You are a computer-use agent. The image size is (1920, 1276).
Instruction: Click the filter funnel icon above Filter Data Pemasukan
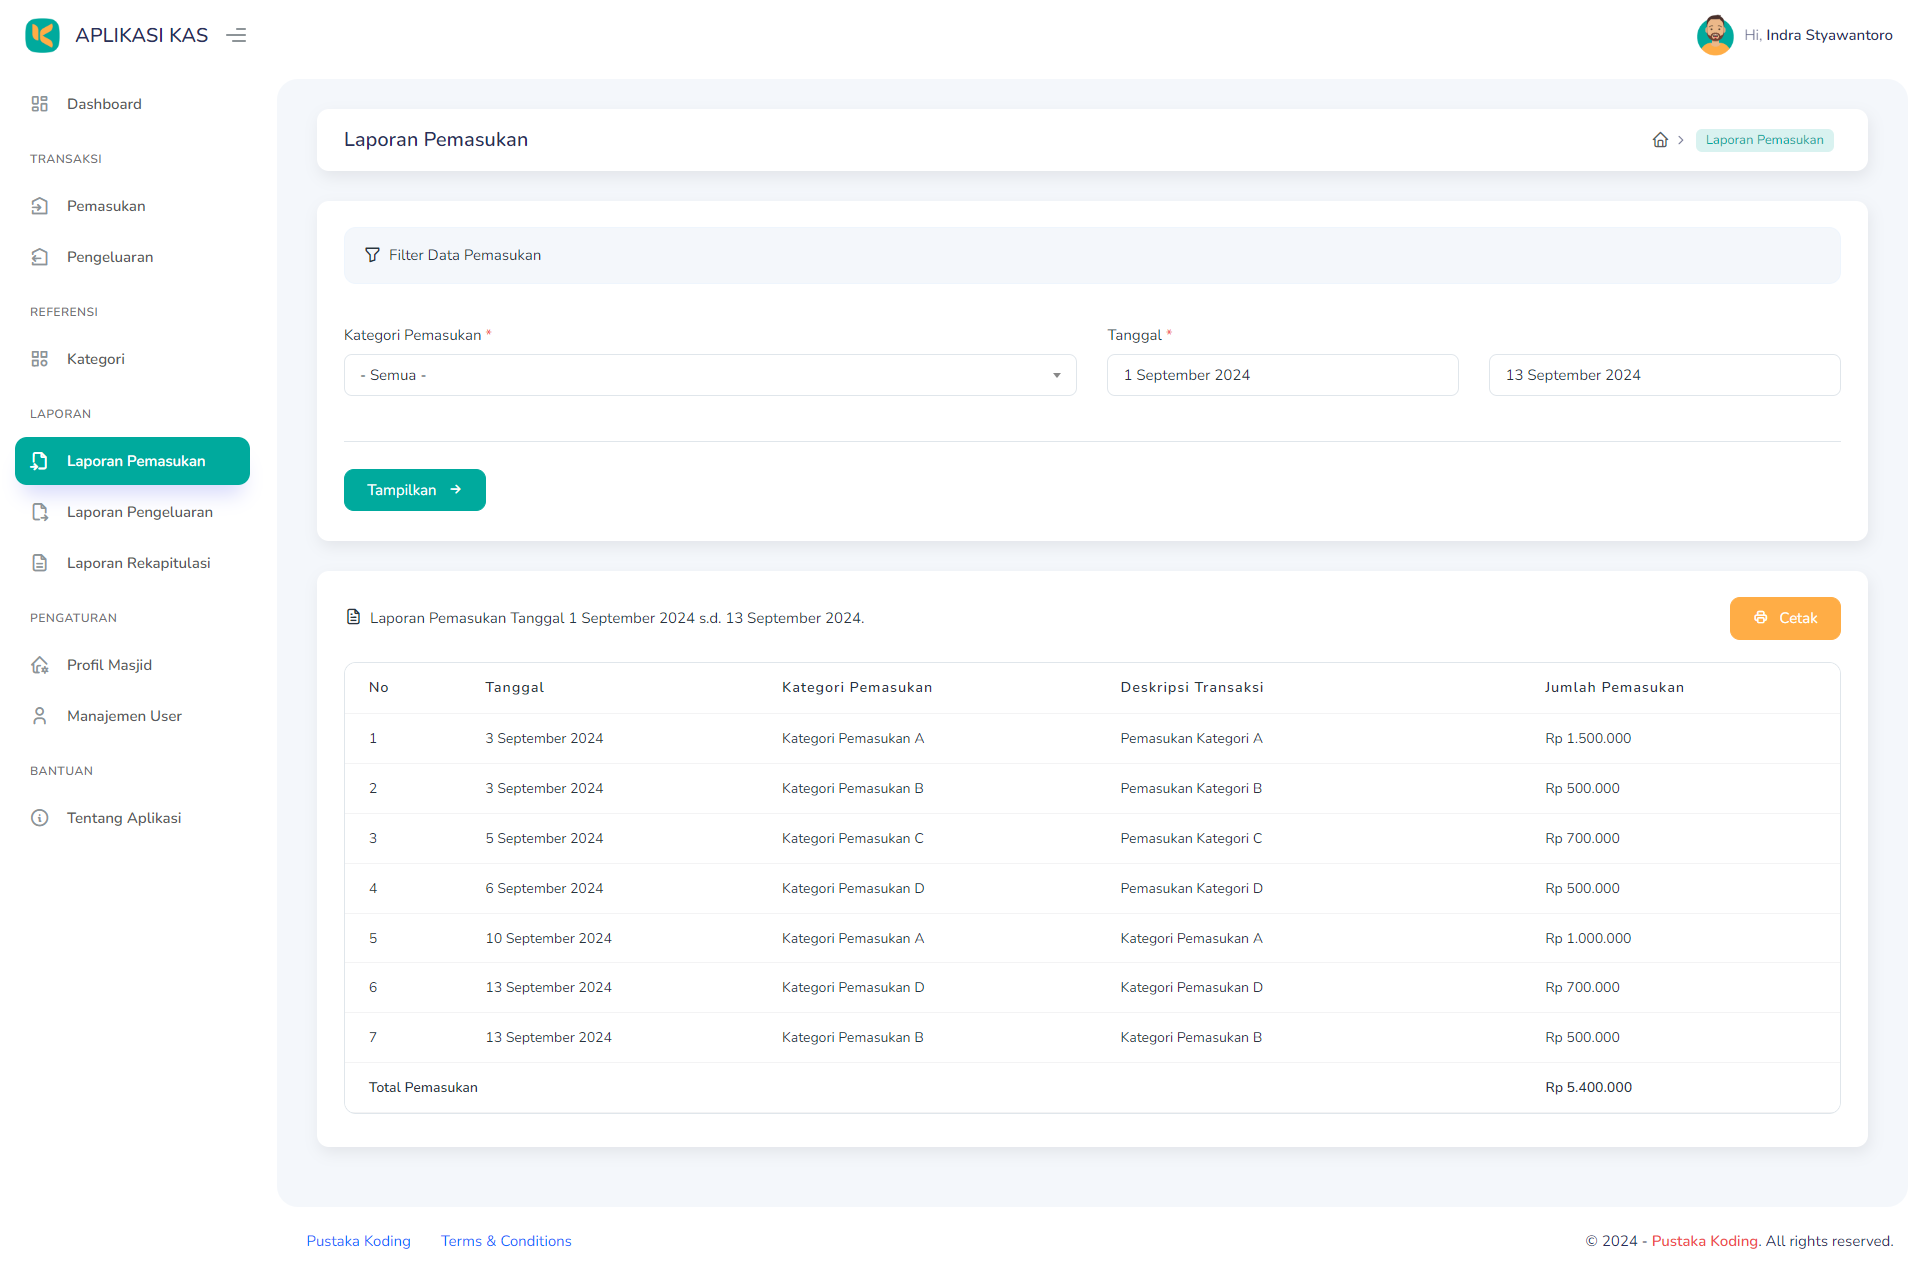(x=372, y=255)
